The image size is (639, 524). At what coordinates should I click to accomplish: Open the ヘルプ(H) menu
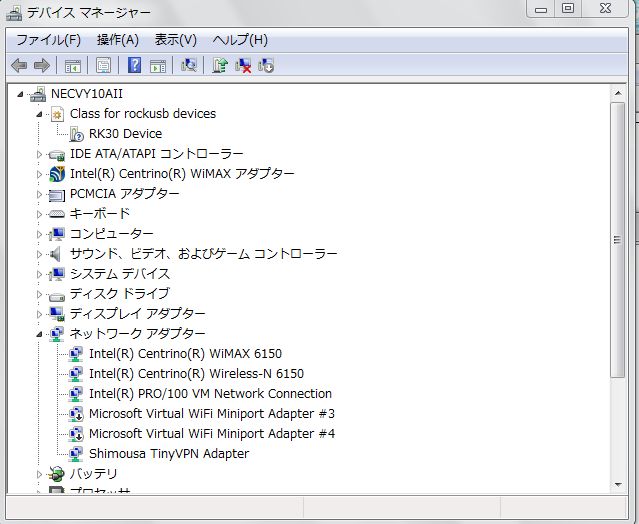(240, 40)
